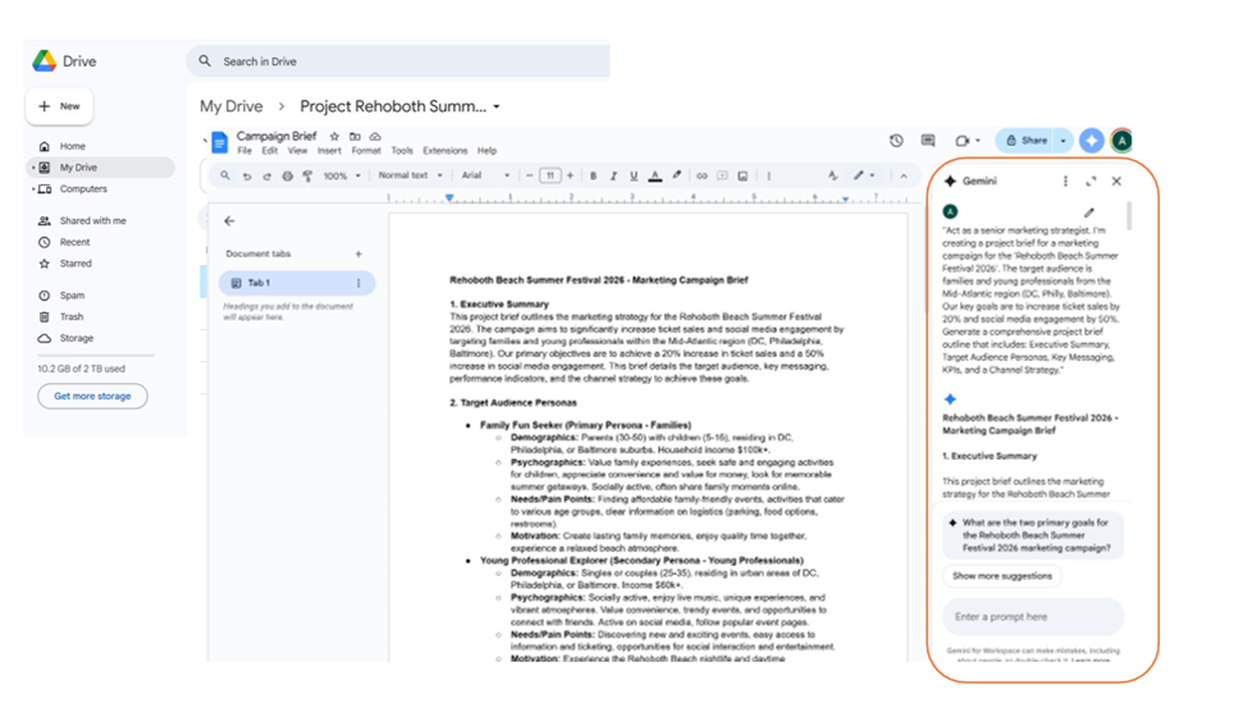
Task: Insert an image from the toolbar
Action: (743, 176)
